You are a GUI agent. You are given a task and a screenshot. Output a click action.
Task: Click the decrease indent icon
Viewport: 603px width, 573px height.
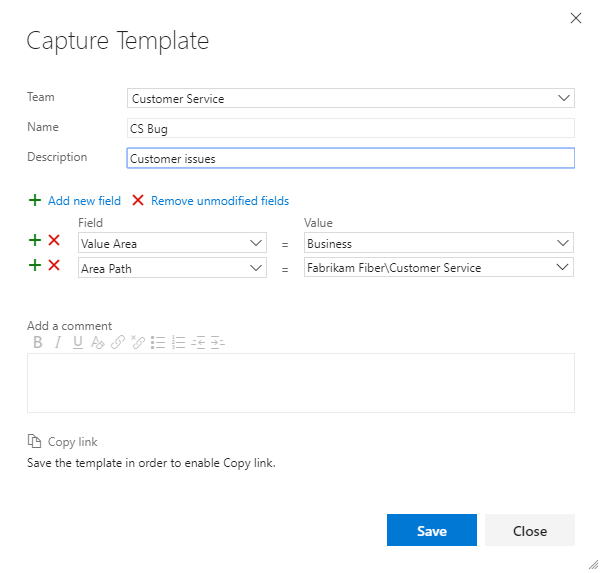click(x=199, y=342)
